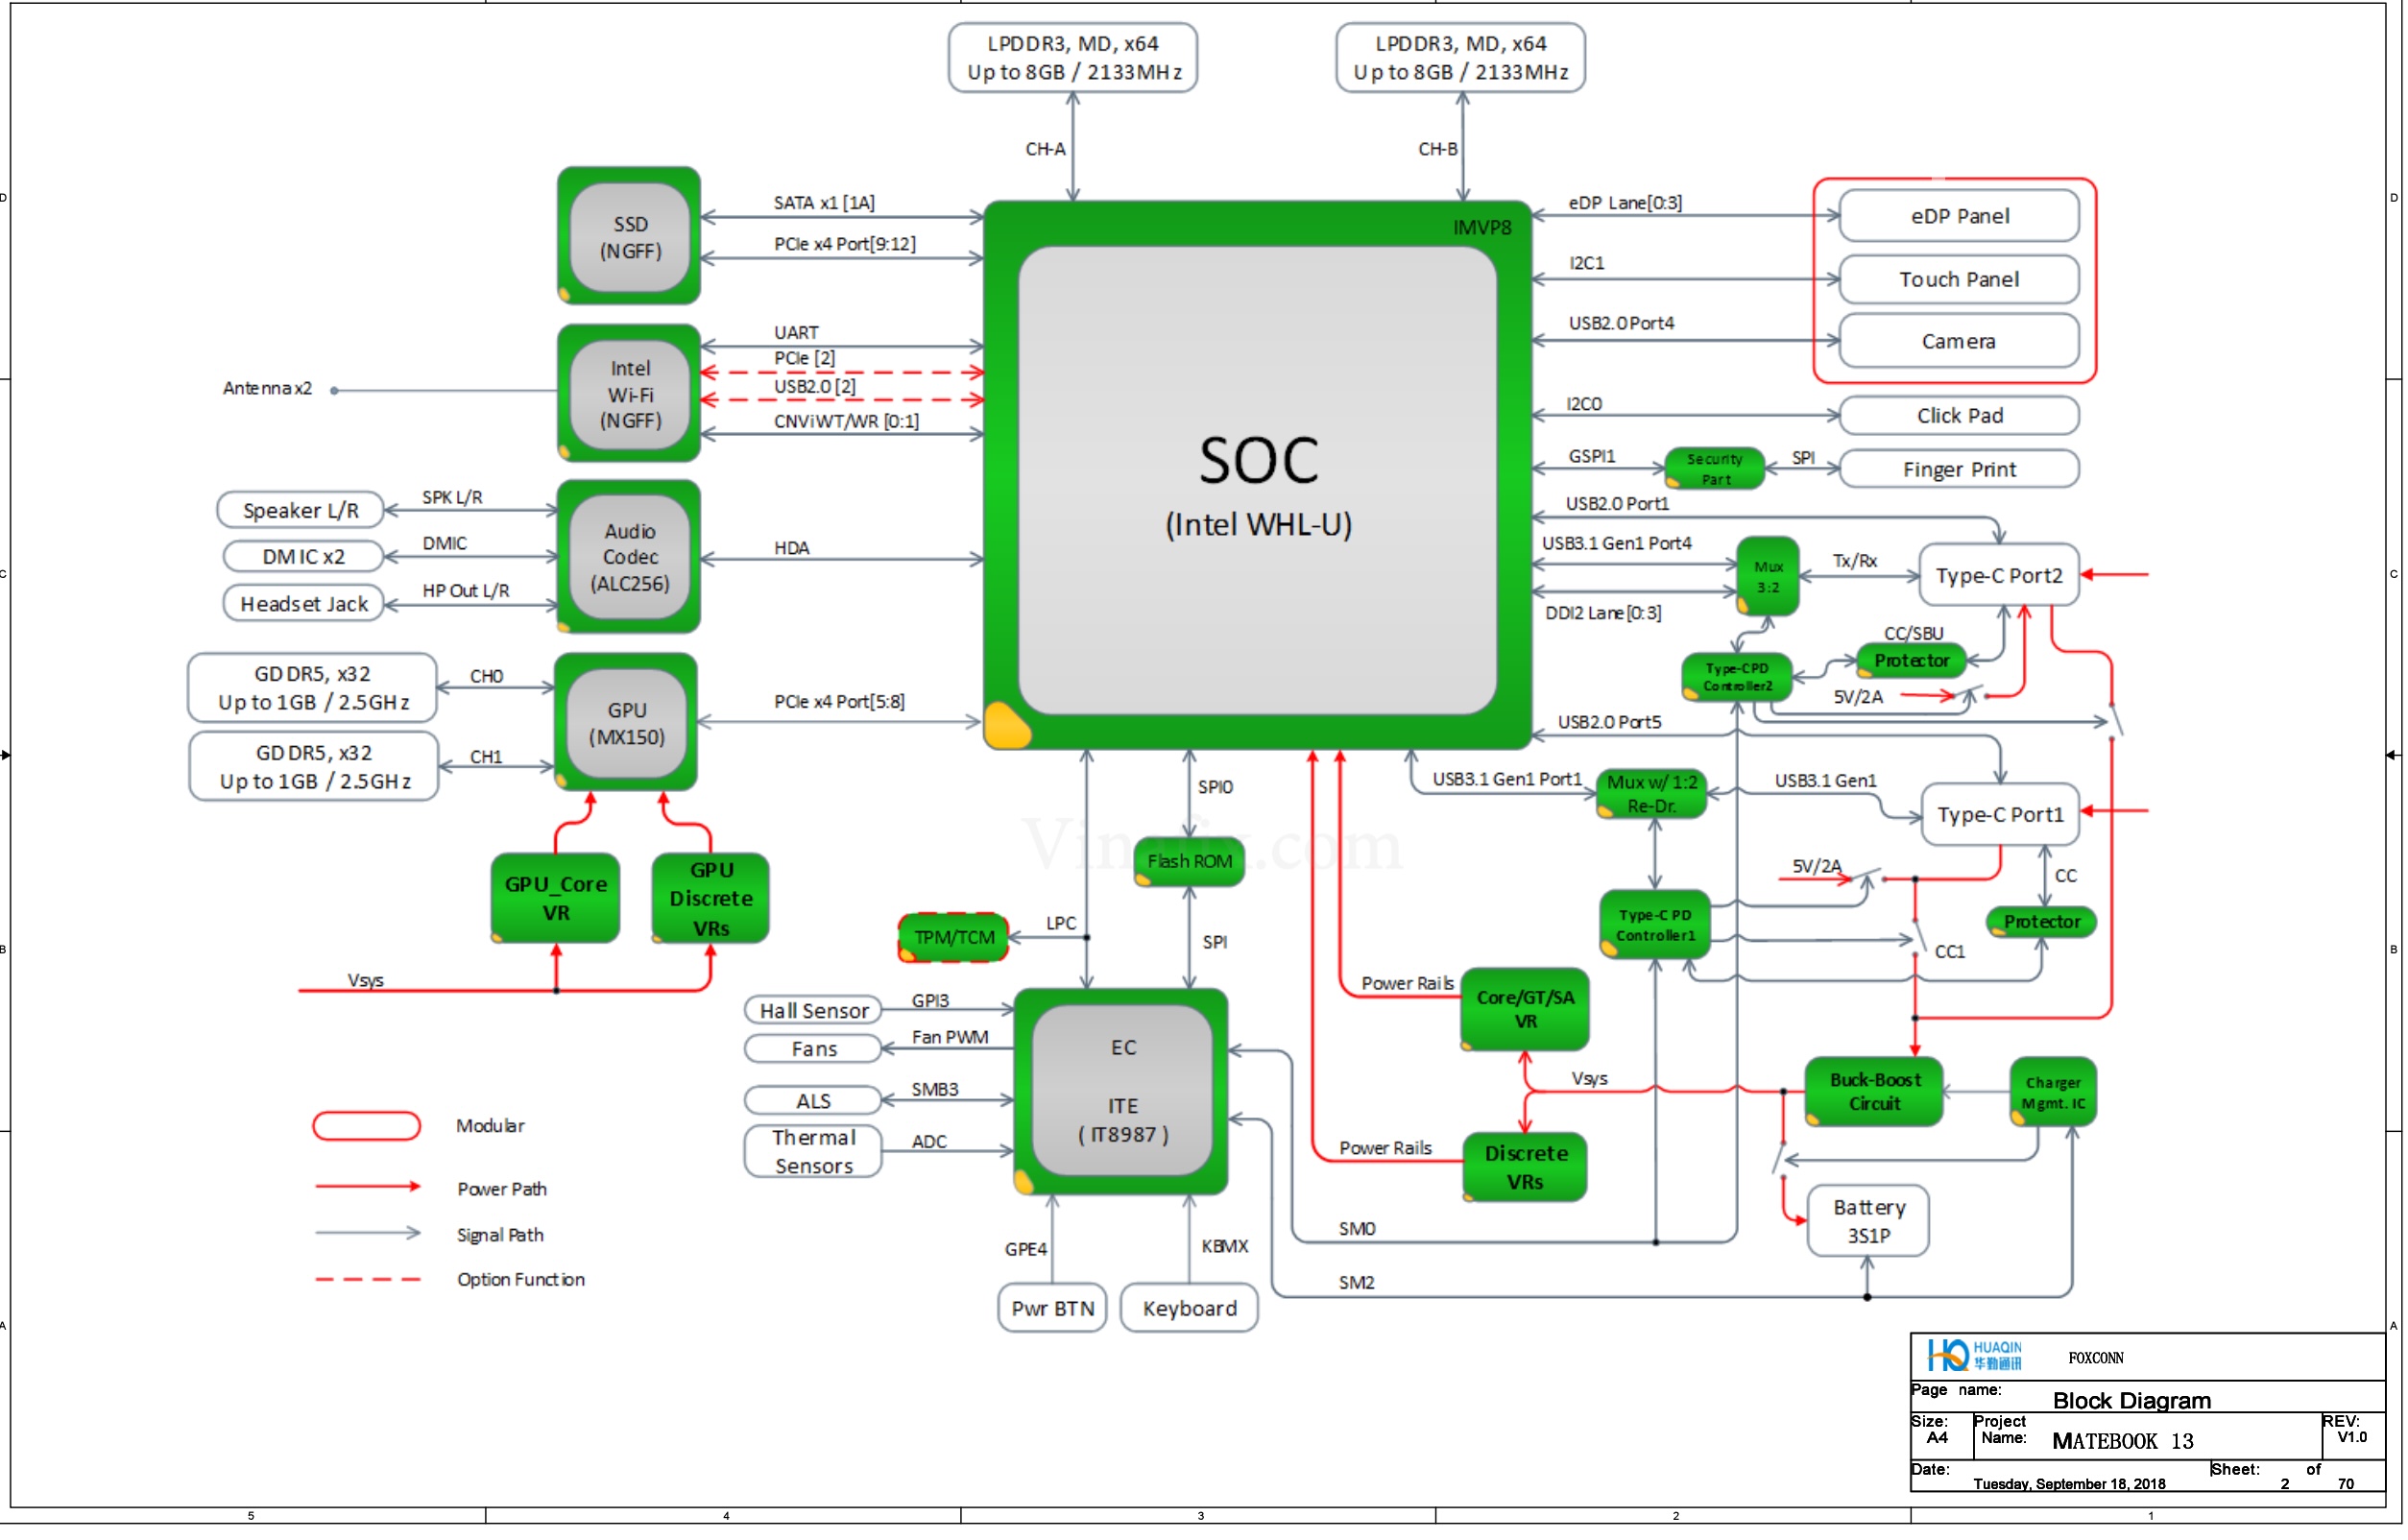Image resolution: width=2408 pixels, height=1540 pixels.
Task: Select the GDDR5 CH0 memory box
Action: pyautogui.click(x=313, y=688)
